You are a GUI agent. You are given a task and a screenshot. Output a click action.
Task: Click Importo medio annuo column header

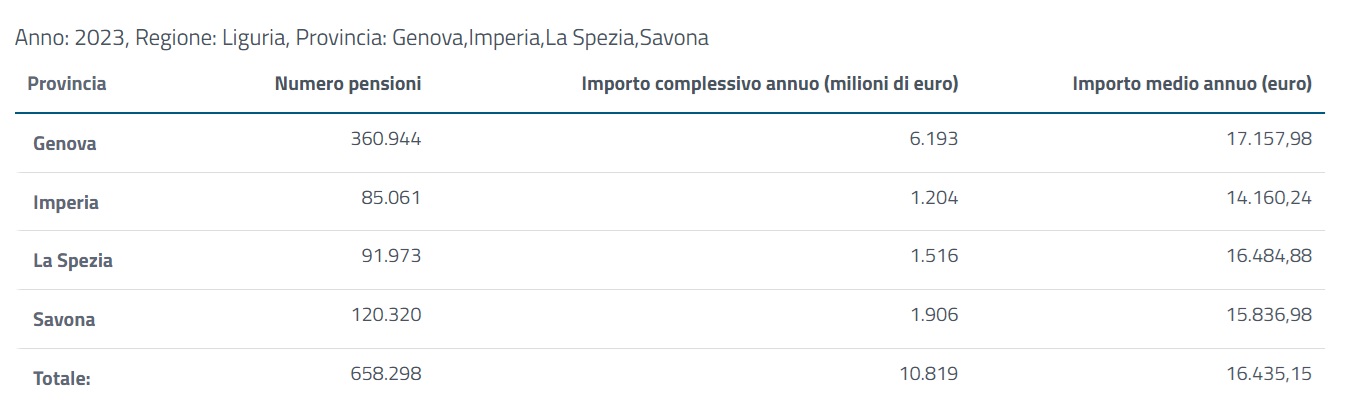coord(1191,84)
